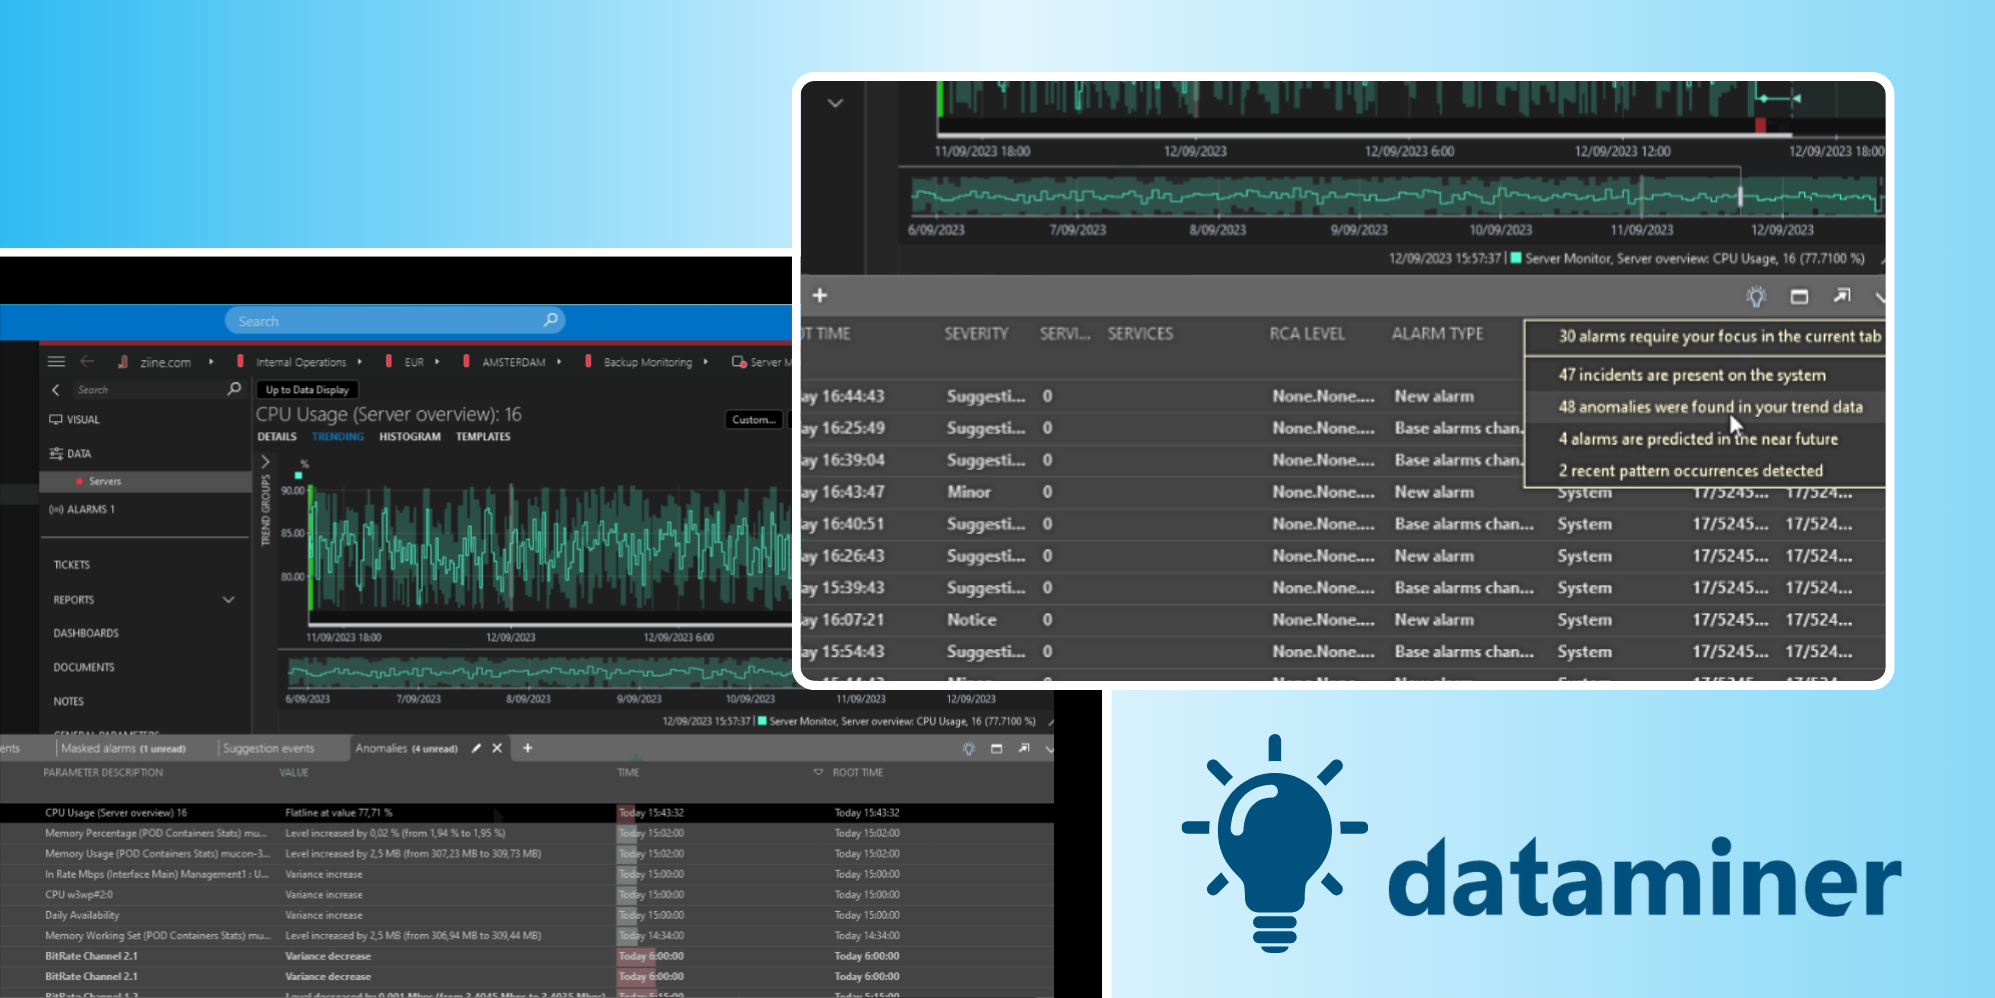This screenshot has height=998, width=1995.
Task: Click the pop-out arrow in zoomed alarm console
Action: tap(1842, 295)
